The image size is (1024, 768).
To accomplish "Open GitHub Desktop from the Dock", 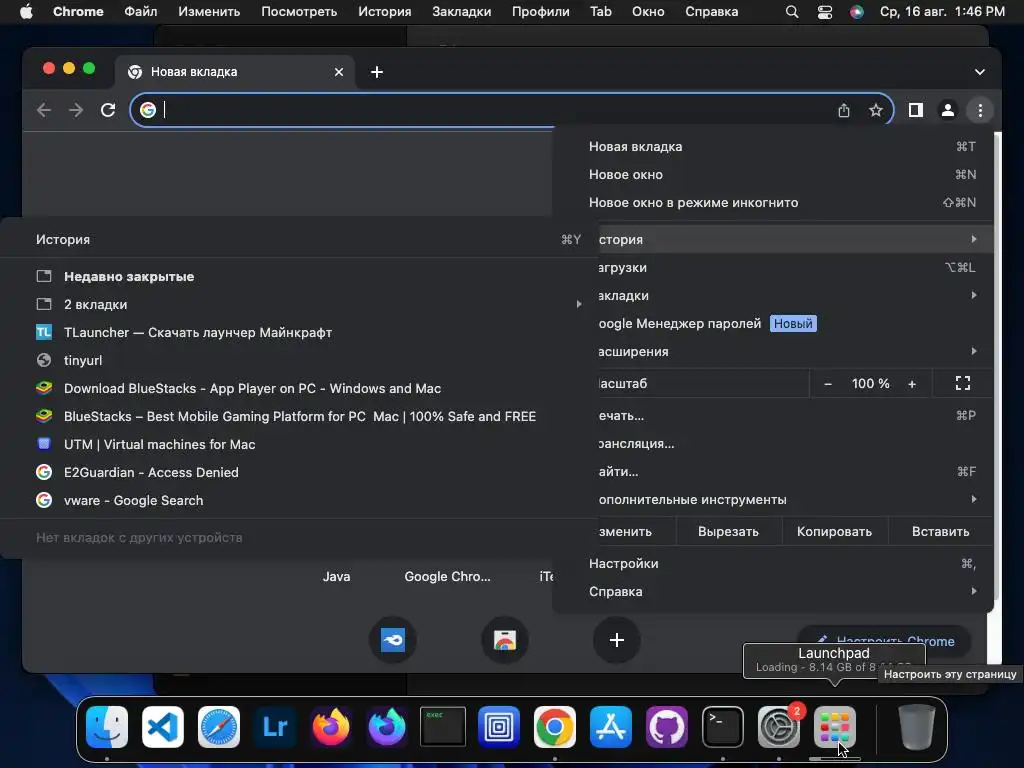I will pos(667,726).
